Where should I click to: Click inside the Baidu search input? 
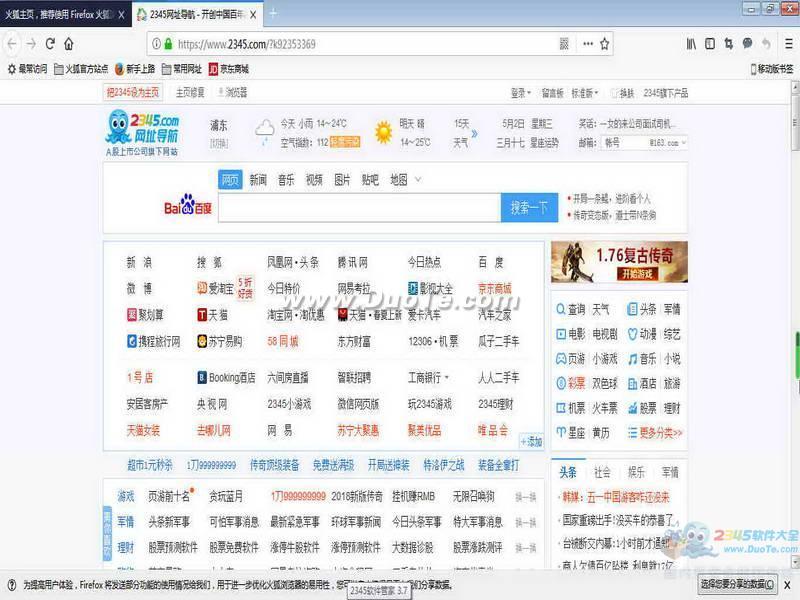click(x=360, y=207)
